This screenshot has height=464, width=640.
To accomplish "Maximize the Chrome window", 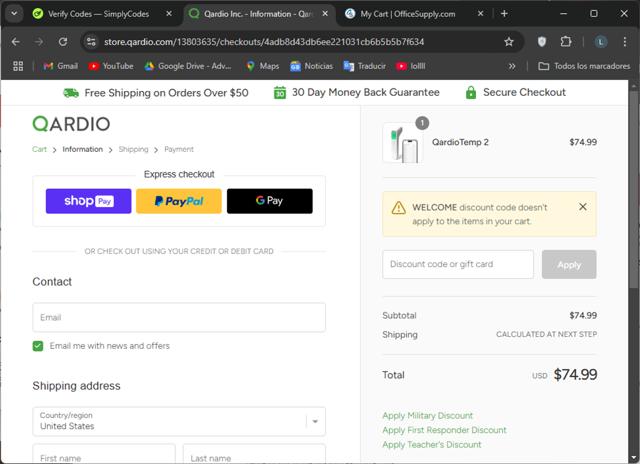I will tap(594, 14).
